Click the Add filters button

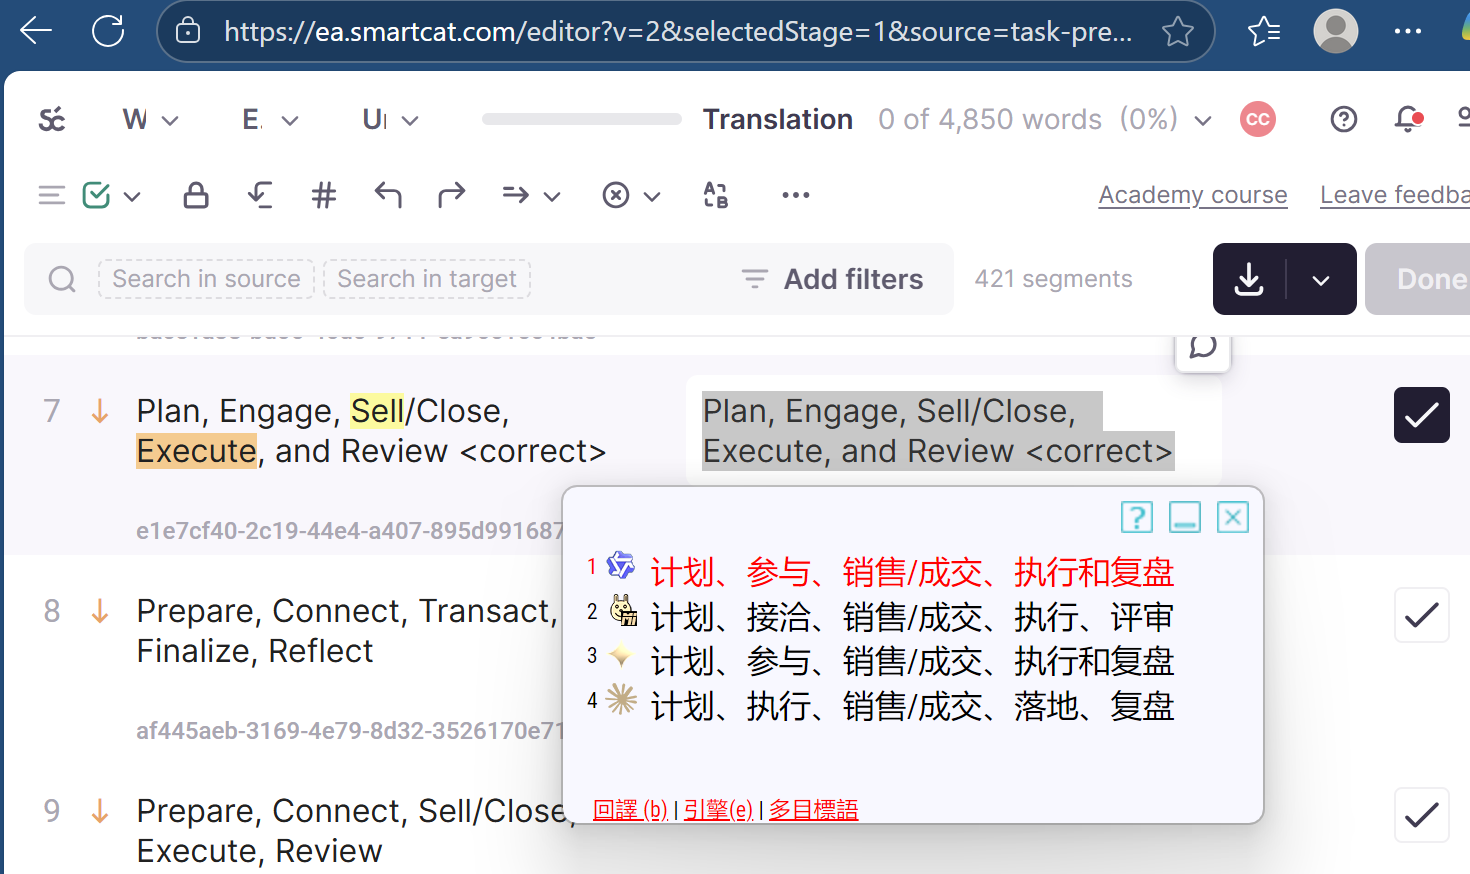click(x=833, y=279)
